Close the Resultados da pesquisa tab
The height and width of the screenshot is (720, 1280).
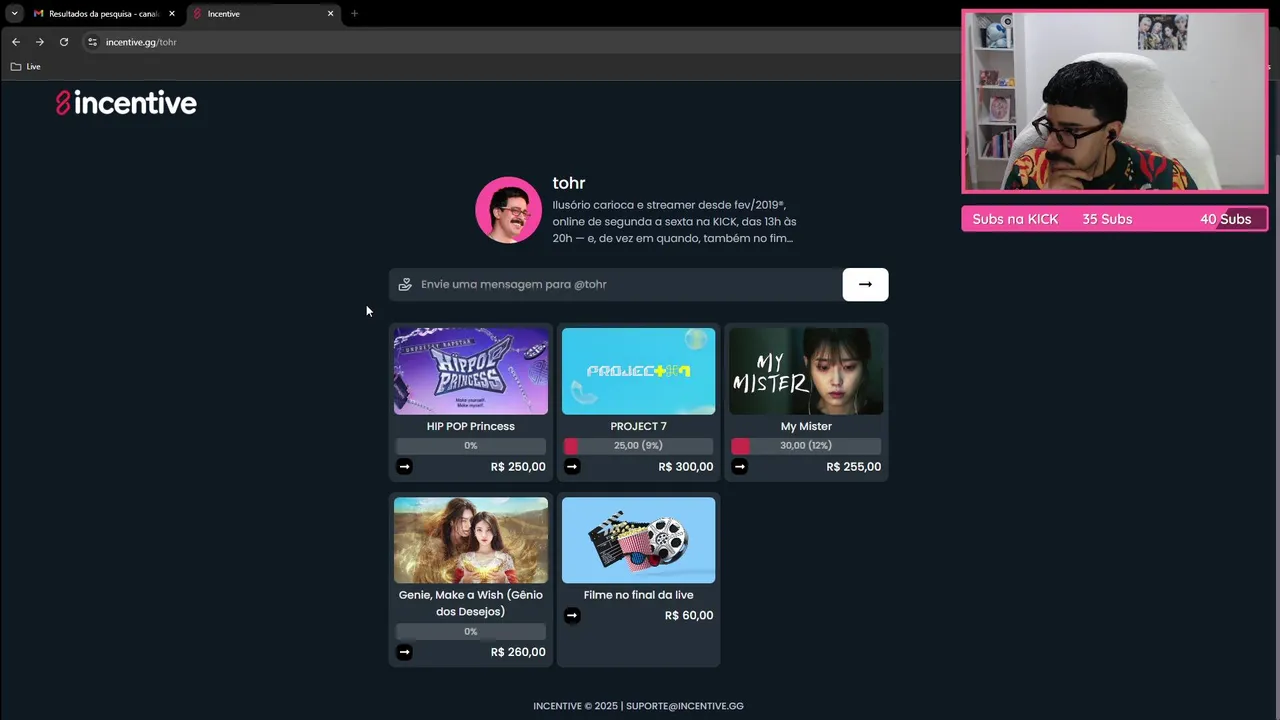tap(172, 14)
